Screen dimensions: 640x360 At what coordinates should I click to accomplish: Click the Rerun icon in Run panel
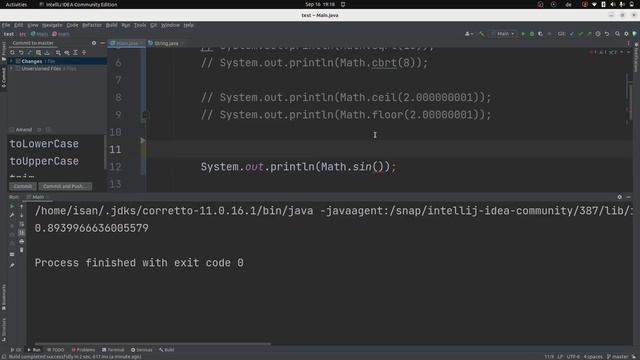12,207
